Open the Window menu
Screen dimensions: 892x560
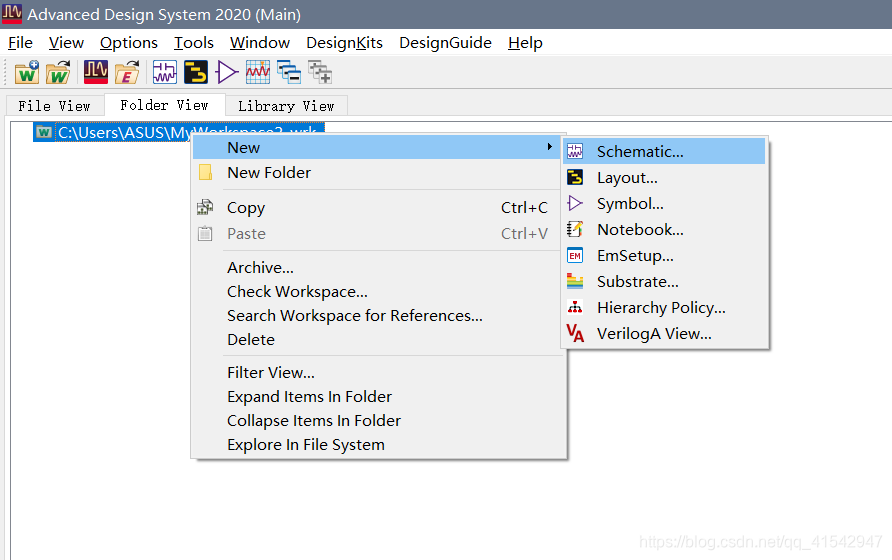tap(259, 43)
